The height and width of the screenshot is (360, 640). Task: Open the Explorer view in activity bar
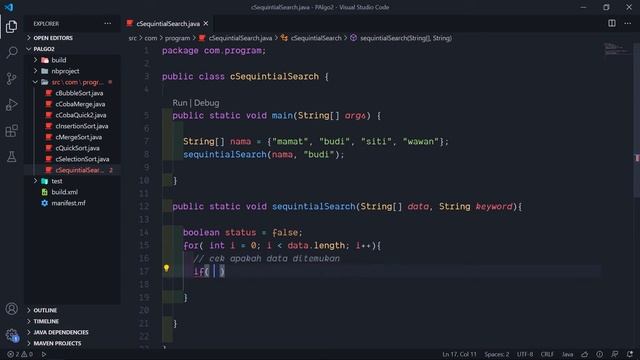11,27
